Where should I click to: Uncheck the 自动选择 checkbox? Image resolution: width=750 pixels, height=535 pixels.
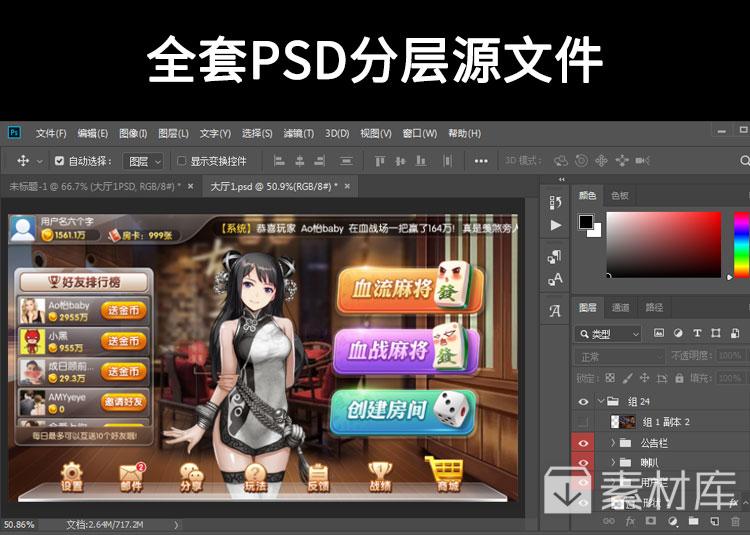point(59,161)
